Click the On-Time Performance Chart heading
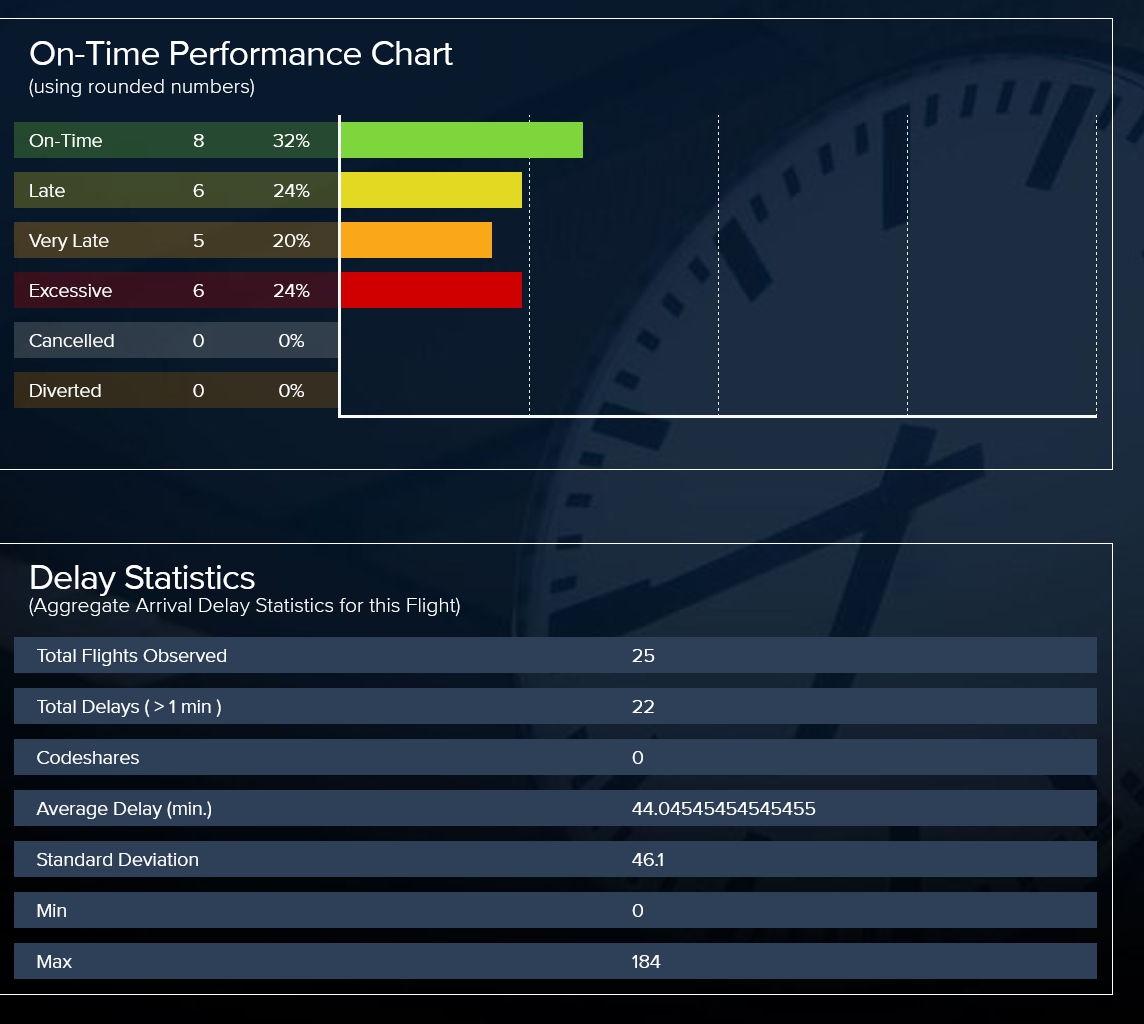 pyautogui.click(x=241, y=53)
